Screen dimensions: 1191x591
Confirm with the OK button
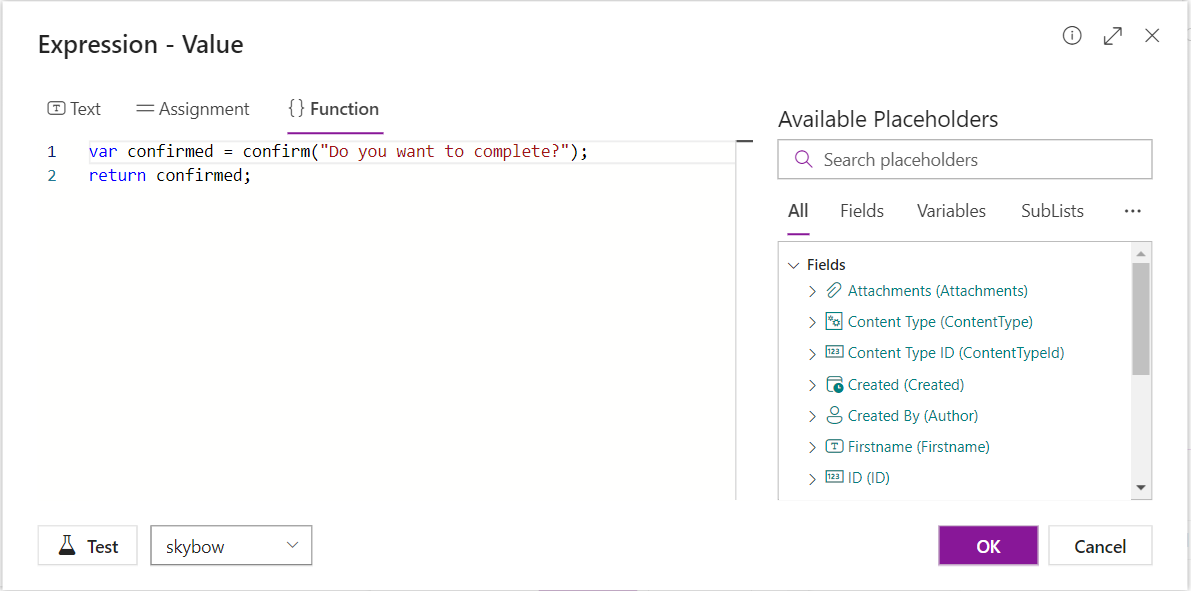pyautogui.click(x=988, y=545)
